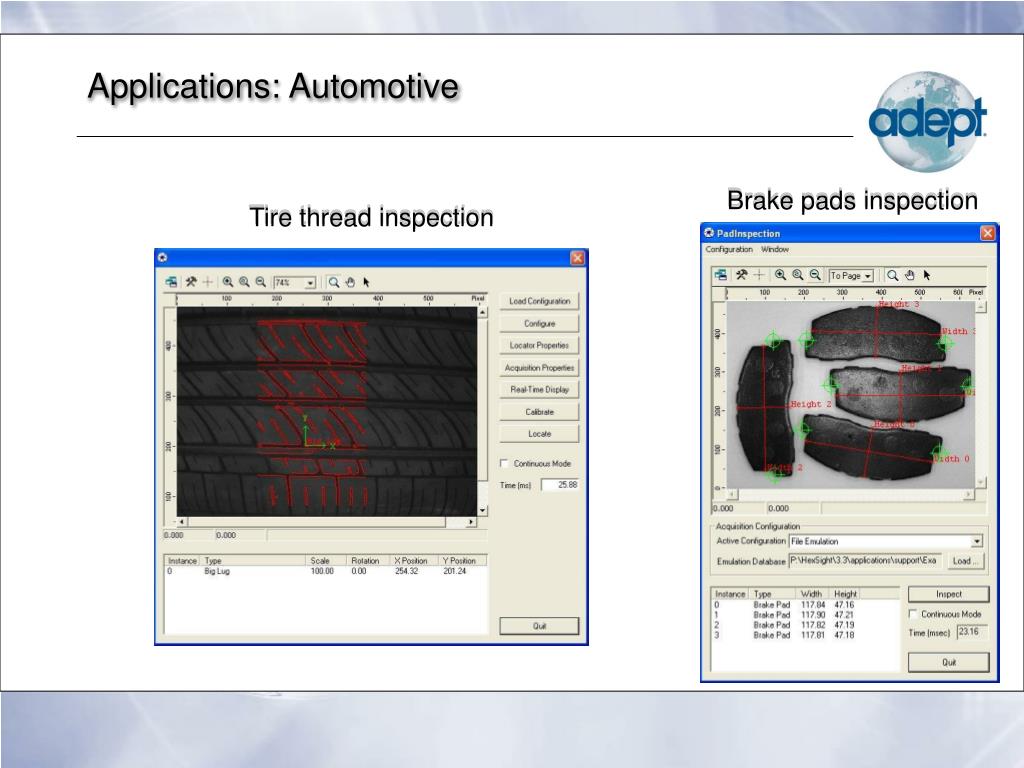Select the crosshair tool in tire inspection toolbar
This screenshot has width=1024, height=768.
[x=208, y=282]
